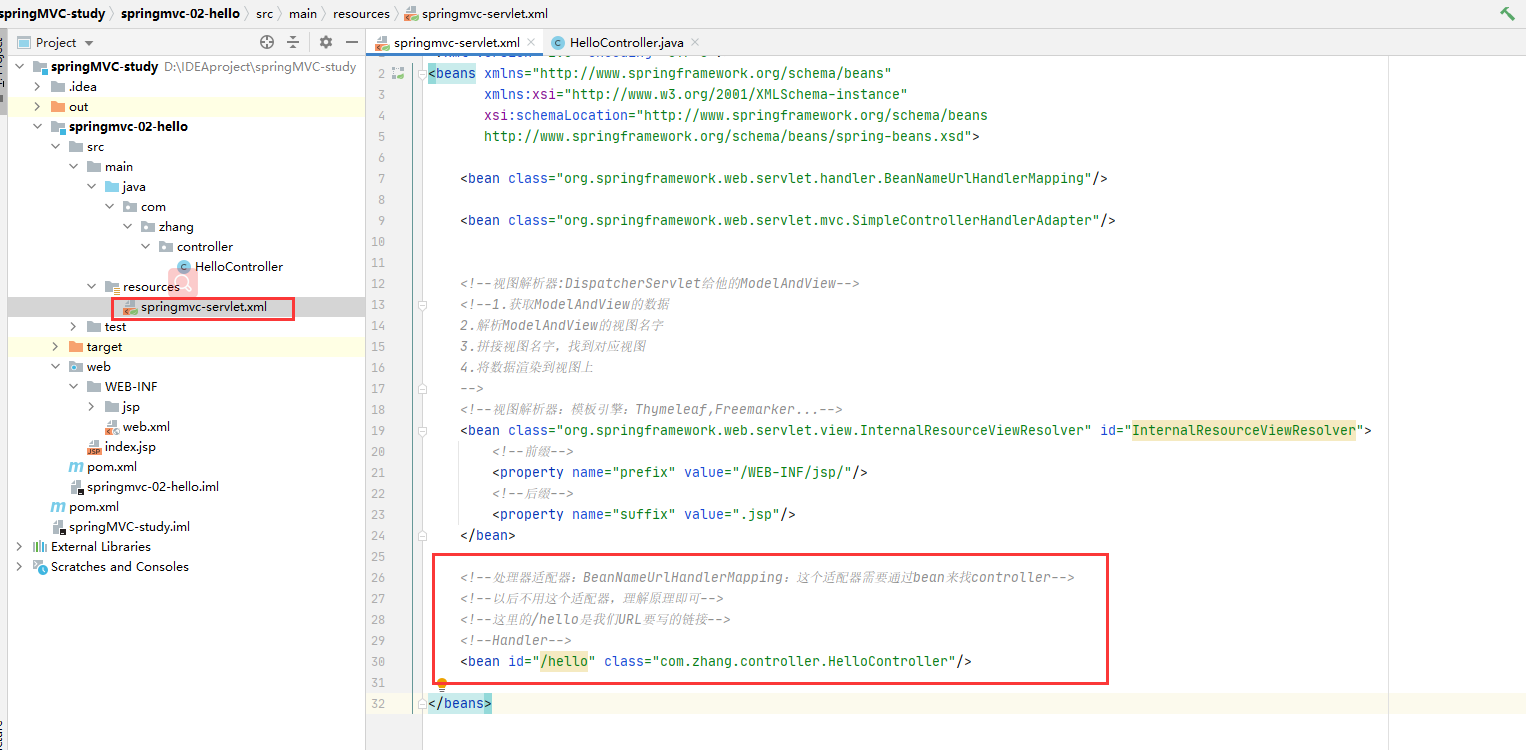The image size is (1526, 750).
Task: Expand the .idea folder
Action: 37,87
